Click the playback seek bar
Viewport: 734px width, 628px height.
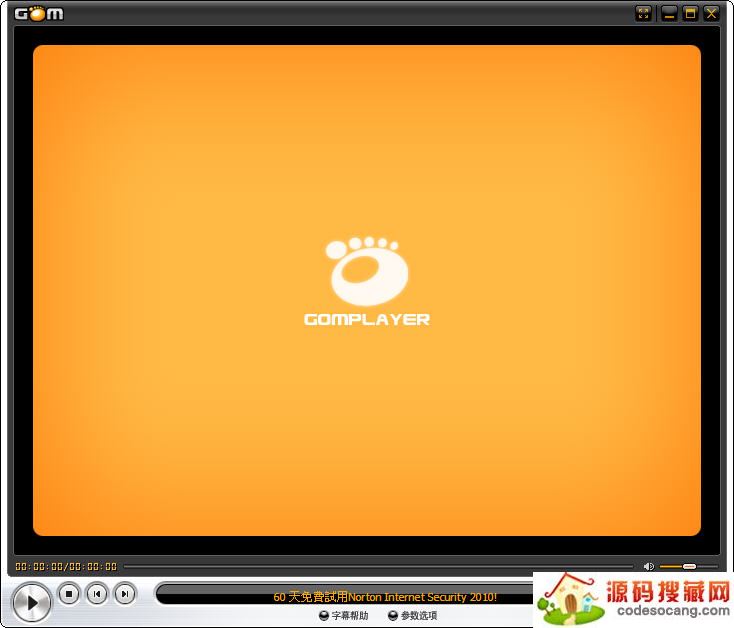pyautogui.click(x=378, y=567)
